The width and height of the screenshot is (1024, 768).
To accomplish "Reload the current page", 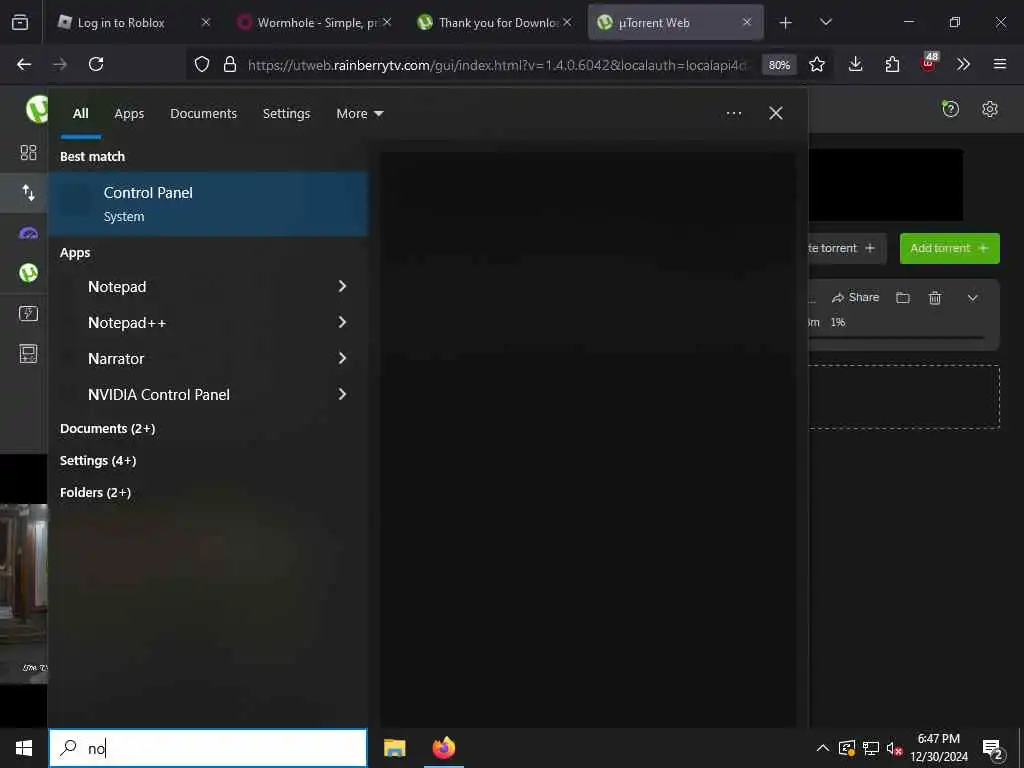I will (x=96, y=64).
